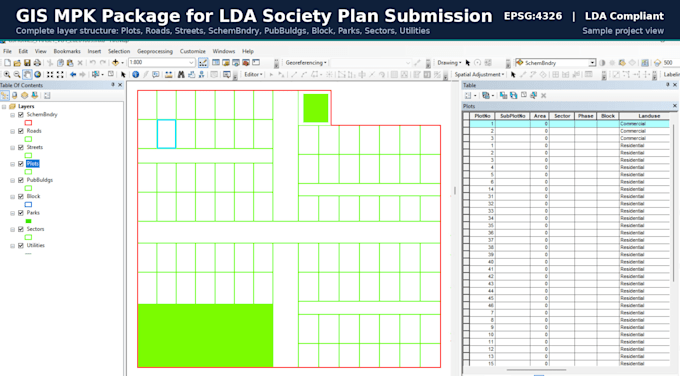This screenshot has width=680, height=376.
Task: Toggle the Streets layer checkbox
Action: point(21,147)
